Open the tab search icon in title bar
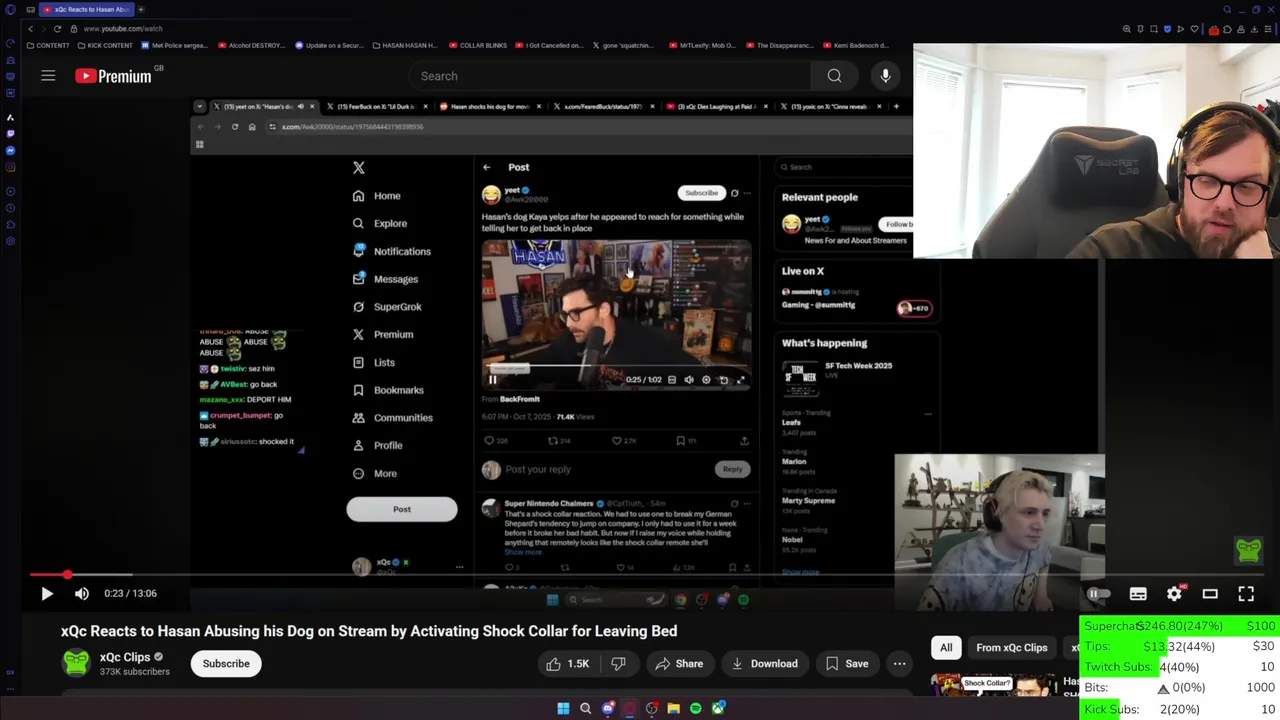 pos(1227,9)
